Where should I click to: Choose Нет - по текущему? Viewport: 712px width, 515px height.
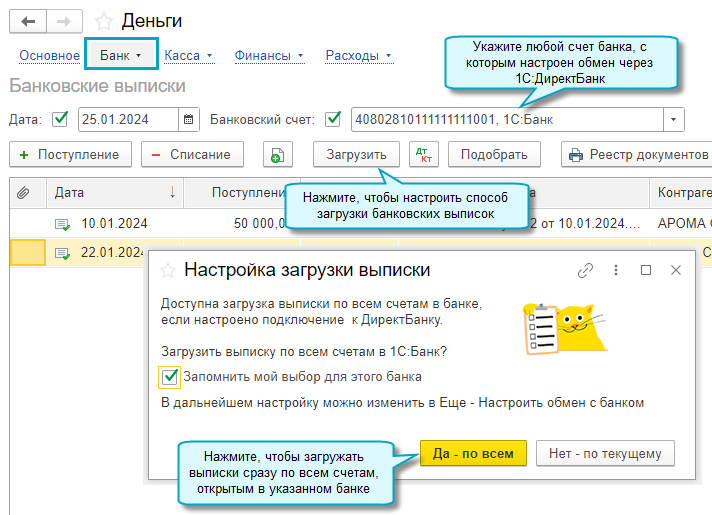(605, 453)
